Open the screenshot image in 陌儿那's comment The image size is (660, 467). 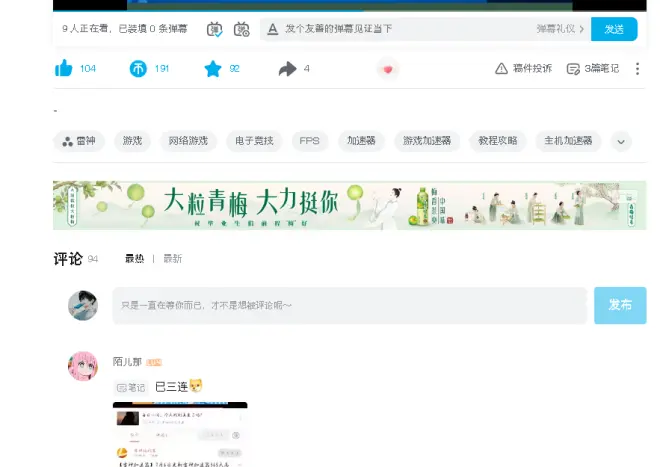point(180,433)
